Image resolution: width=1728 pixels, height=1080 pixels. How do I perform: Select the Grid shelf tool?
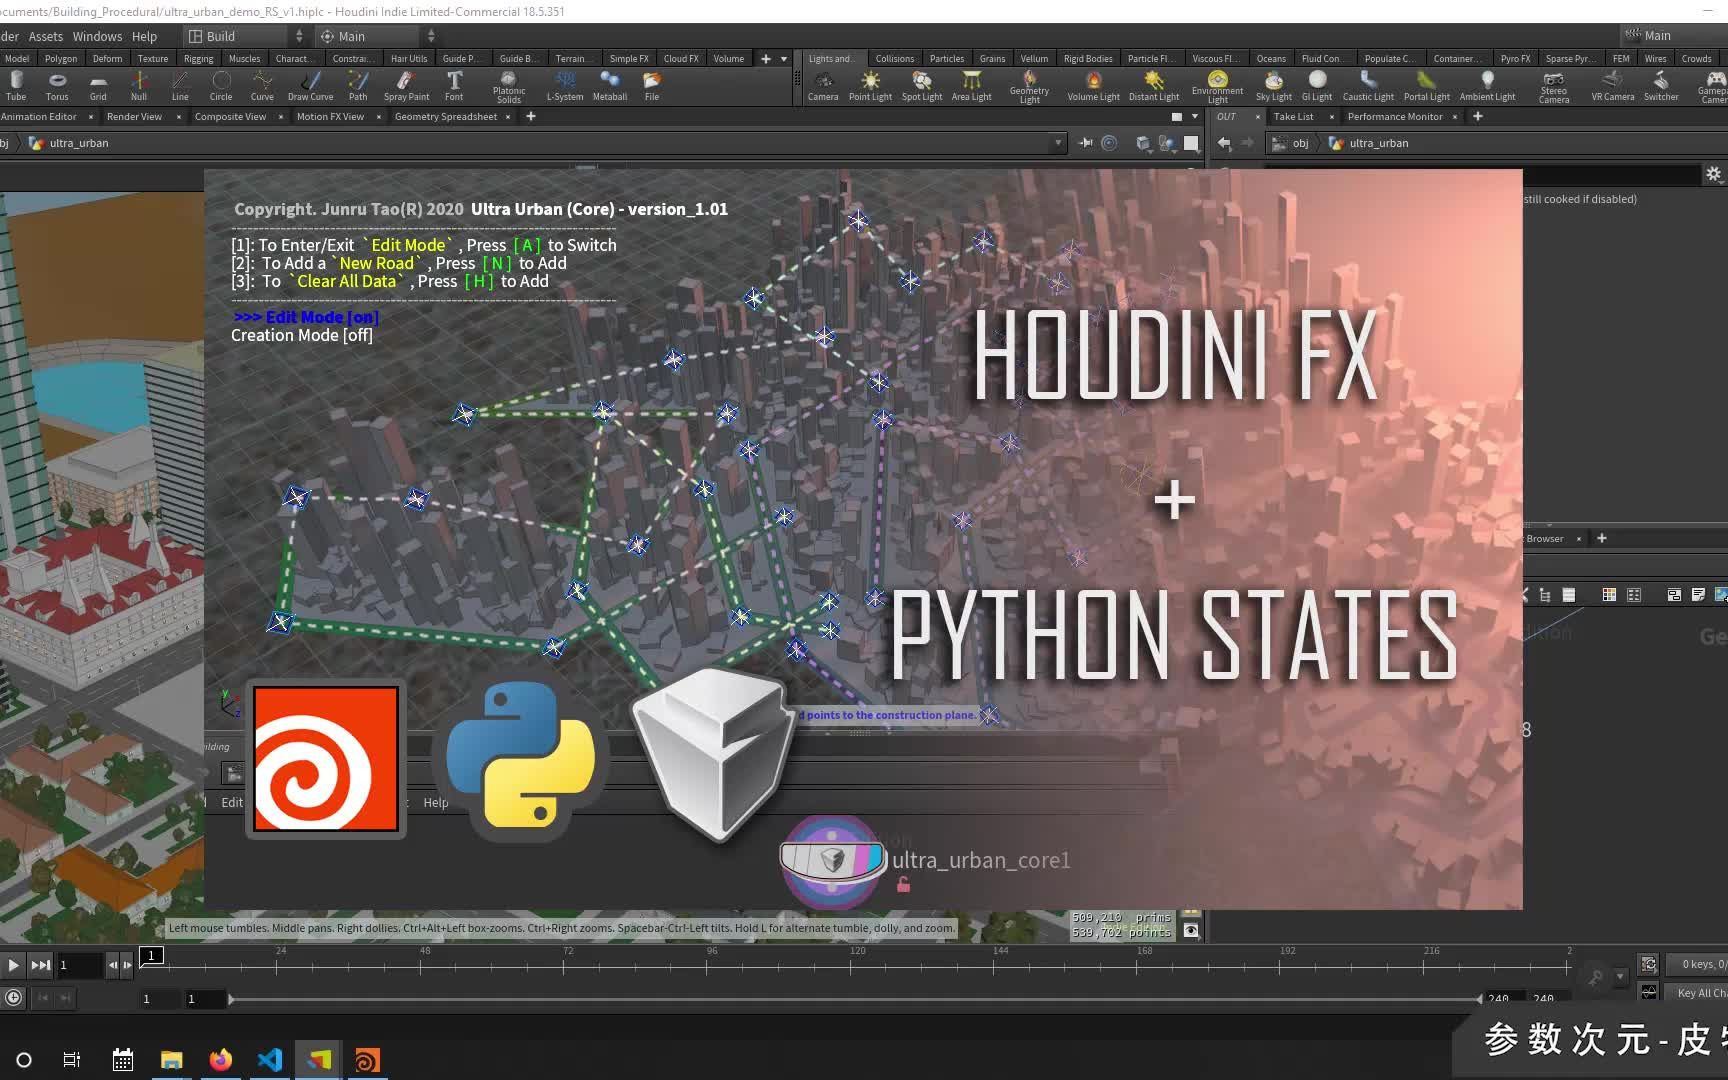(x=98, y=86)
